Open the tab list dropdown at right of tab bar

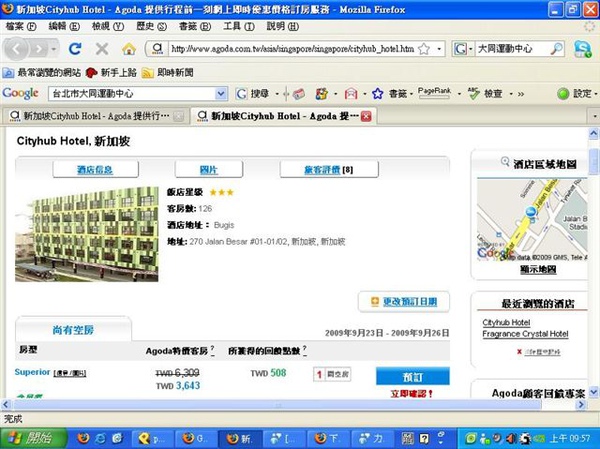pos(594,116)
